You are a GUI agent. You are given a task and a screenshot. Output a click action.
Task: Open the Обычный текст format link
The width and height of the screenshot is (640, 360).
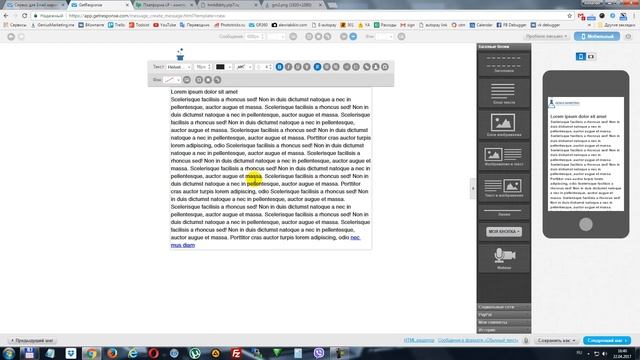point(478,340)
